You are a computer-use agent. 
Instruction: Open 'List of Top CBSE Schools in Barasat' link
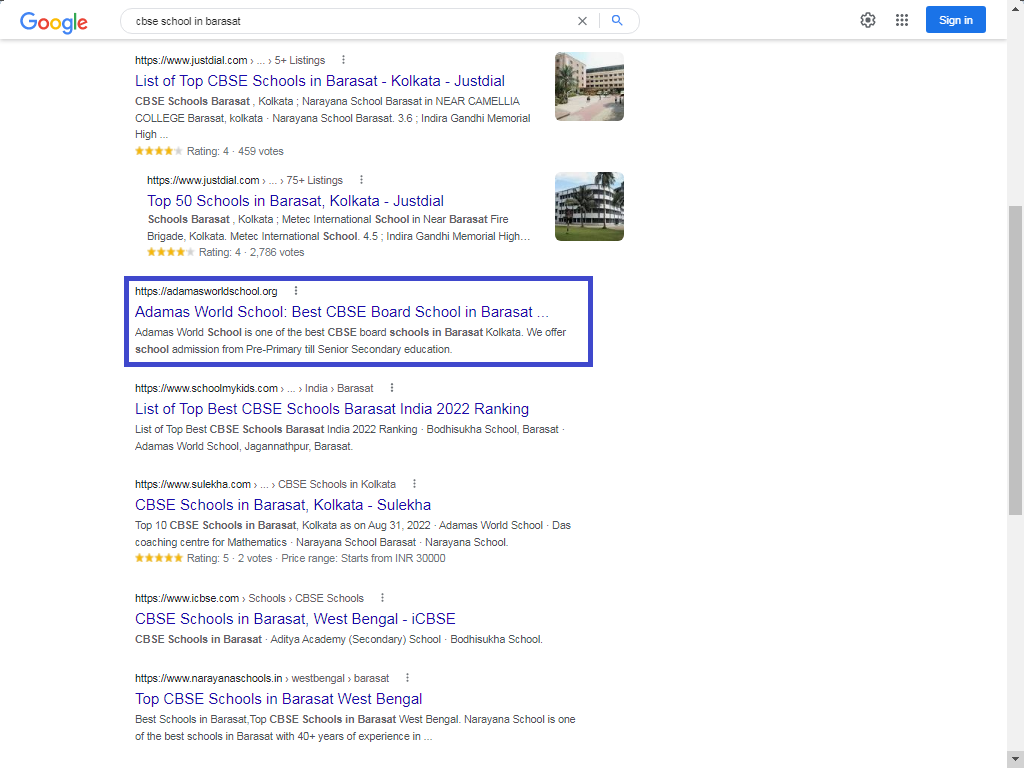(x=320, y=81)
